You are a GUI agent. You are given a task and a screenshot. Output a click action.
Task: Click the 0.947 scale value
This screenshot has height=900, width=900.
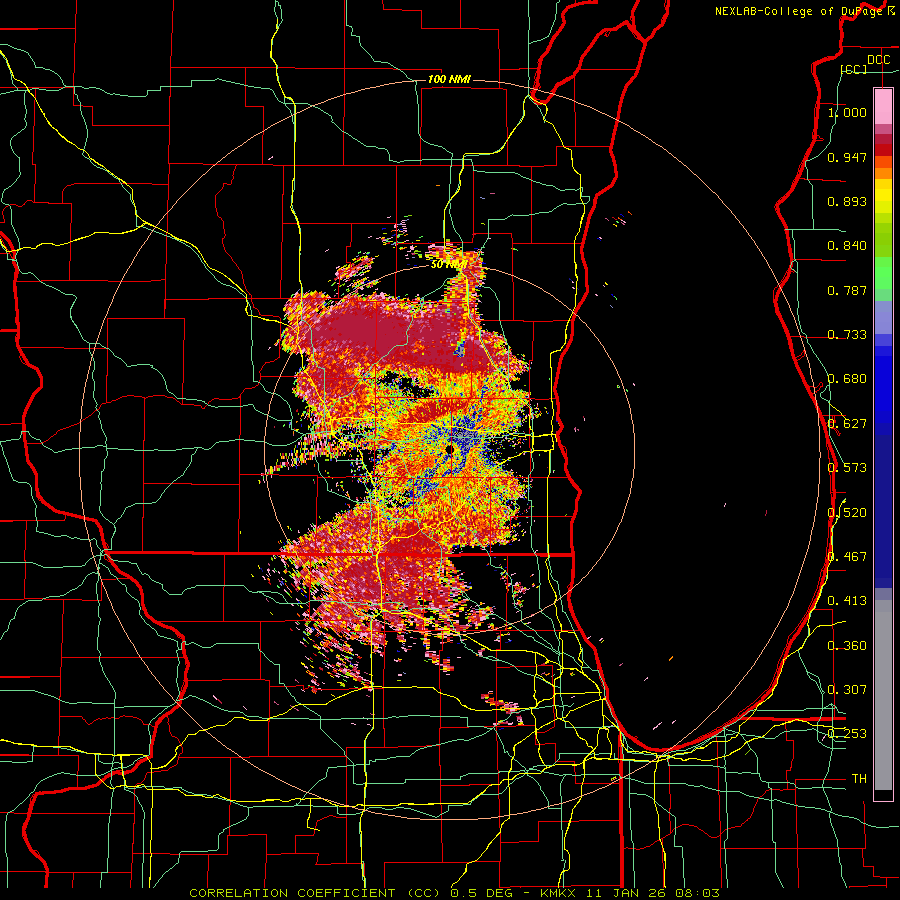tap(847, 157)
